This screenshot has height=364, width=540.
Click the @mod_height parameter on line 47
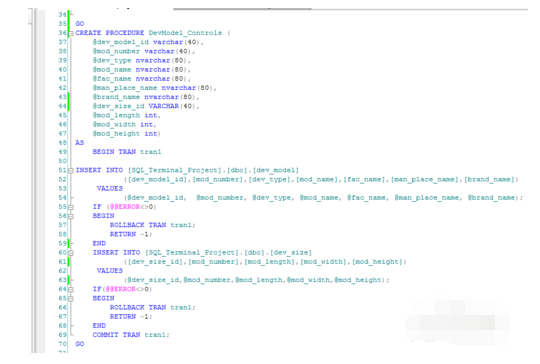click(116, 134)
